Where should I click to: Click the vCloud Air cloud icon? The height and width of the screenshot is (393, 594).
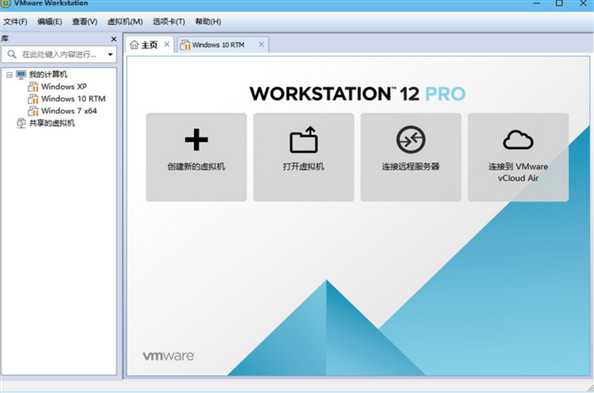[518, 139]
